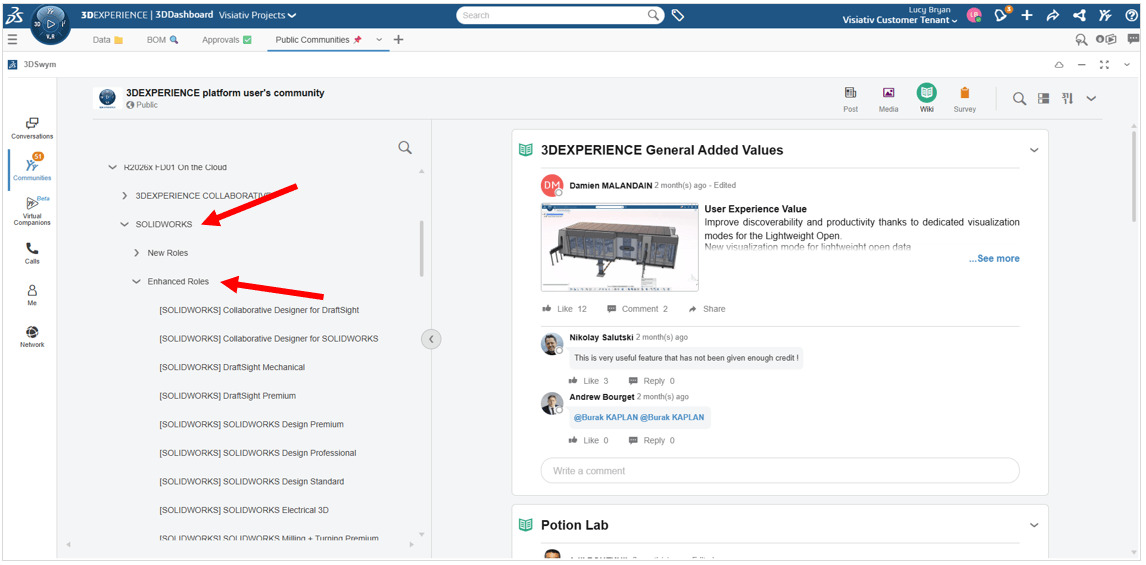Open Communities in the left sidebar
Screen dimensions: 1146x565
[x=32, y=166]
